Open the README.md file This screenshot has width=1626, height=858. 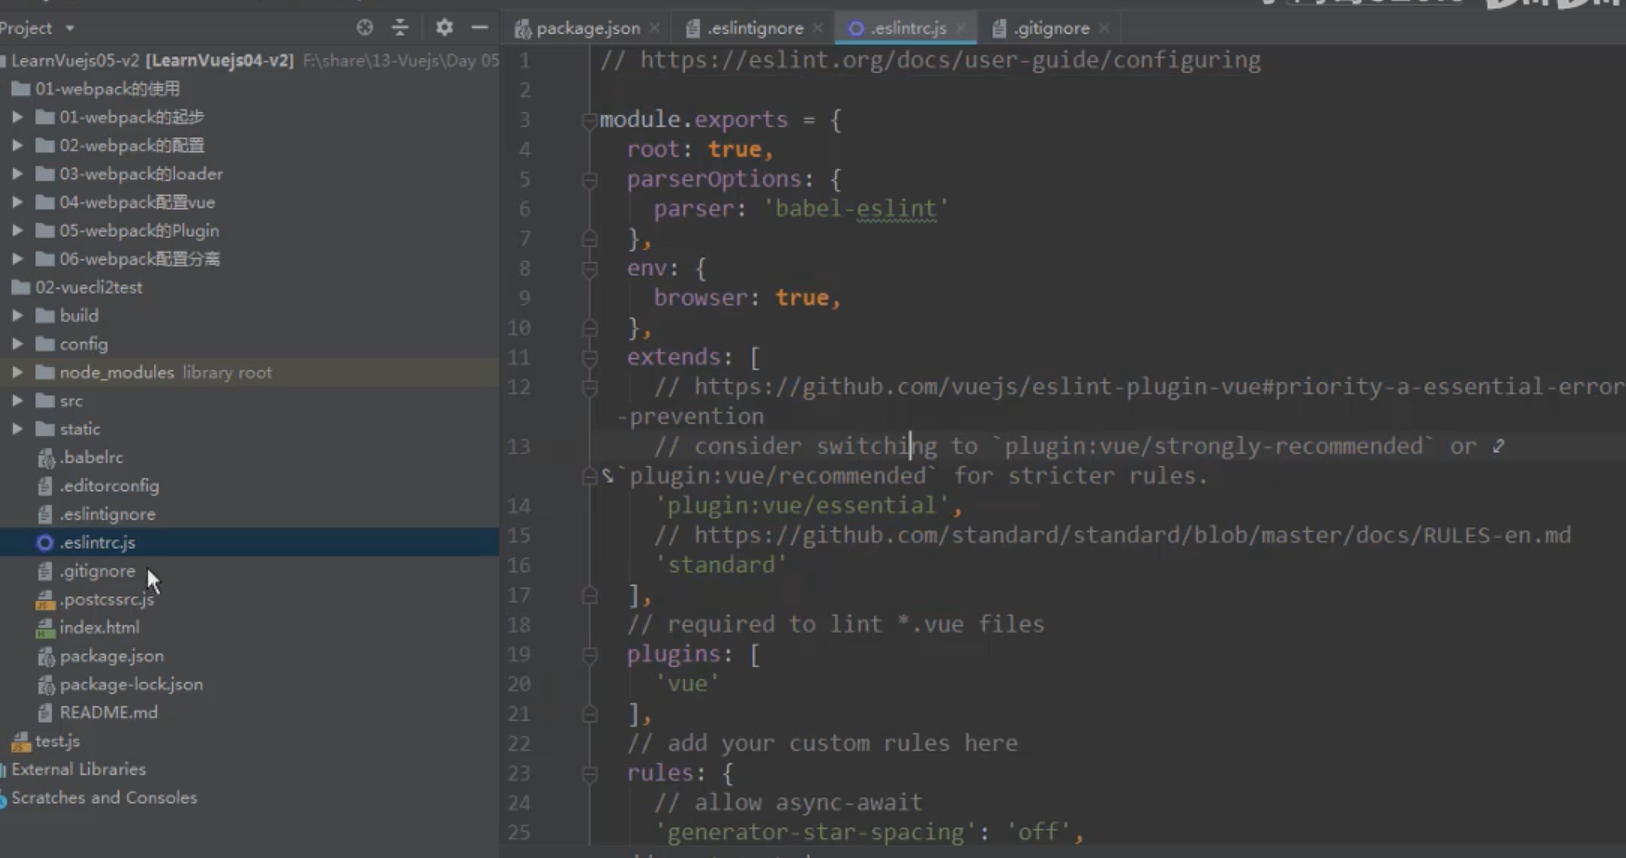[x=108, y=712]
